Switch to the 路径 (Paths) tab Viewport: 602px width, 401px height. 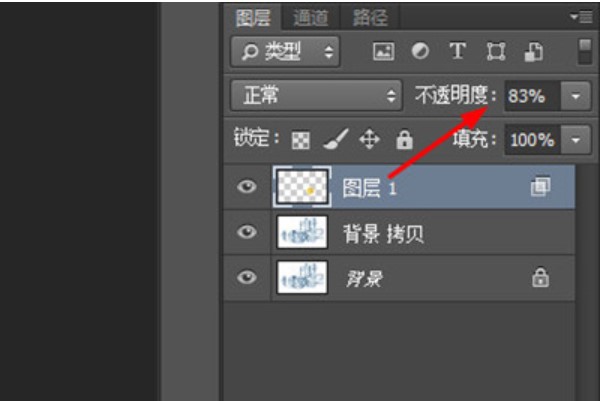370,18
